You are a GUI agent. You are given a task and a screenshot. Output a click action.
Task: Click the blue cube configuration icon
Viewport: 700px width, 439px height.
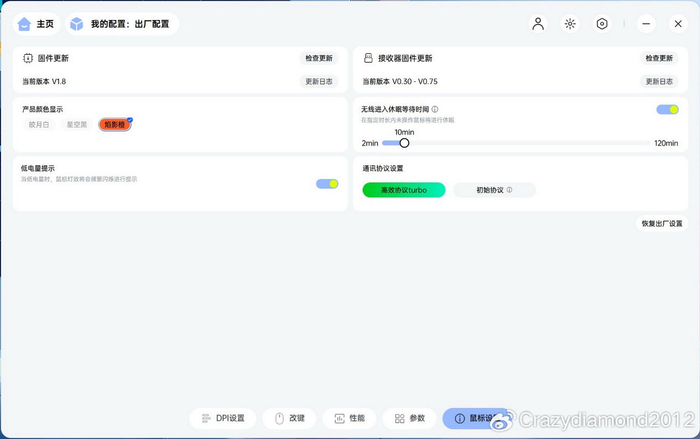[x=77, y=24]
